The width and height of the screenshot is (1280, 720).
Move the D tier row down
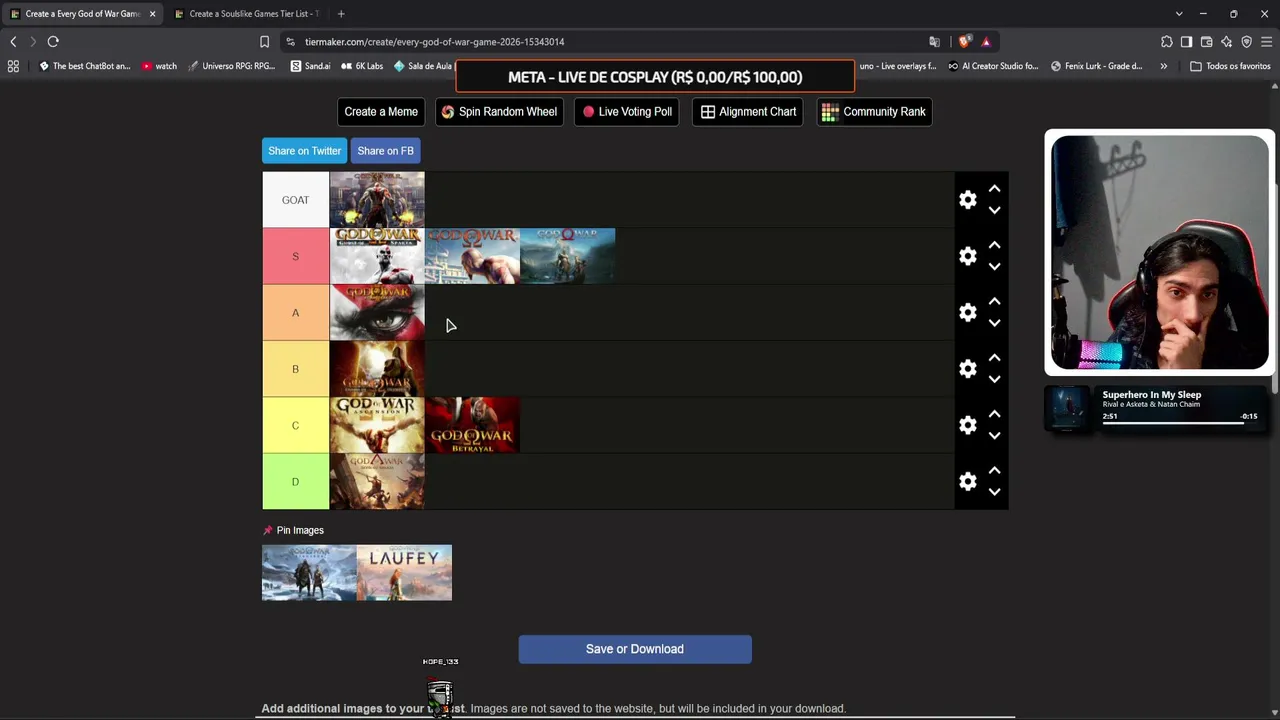tap(994, 492)
